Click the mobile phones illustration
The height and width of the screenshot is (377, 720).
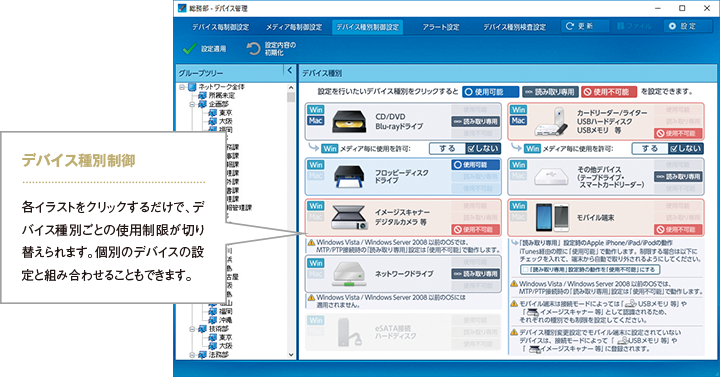point(552,217)
